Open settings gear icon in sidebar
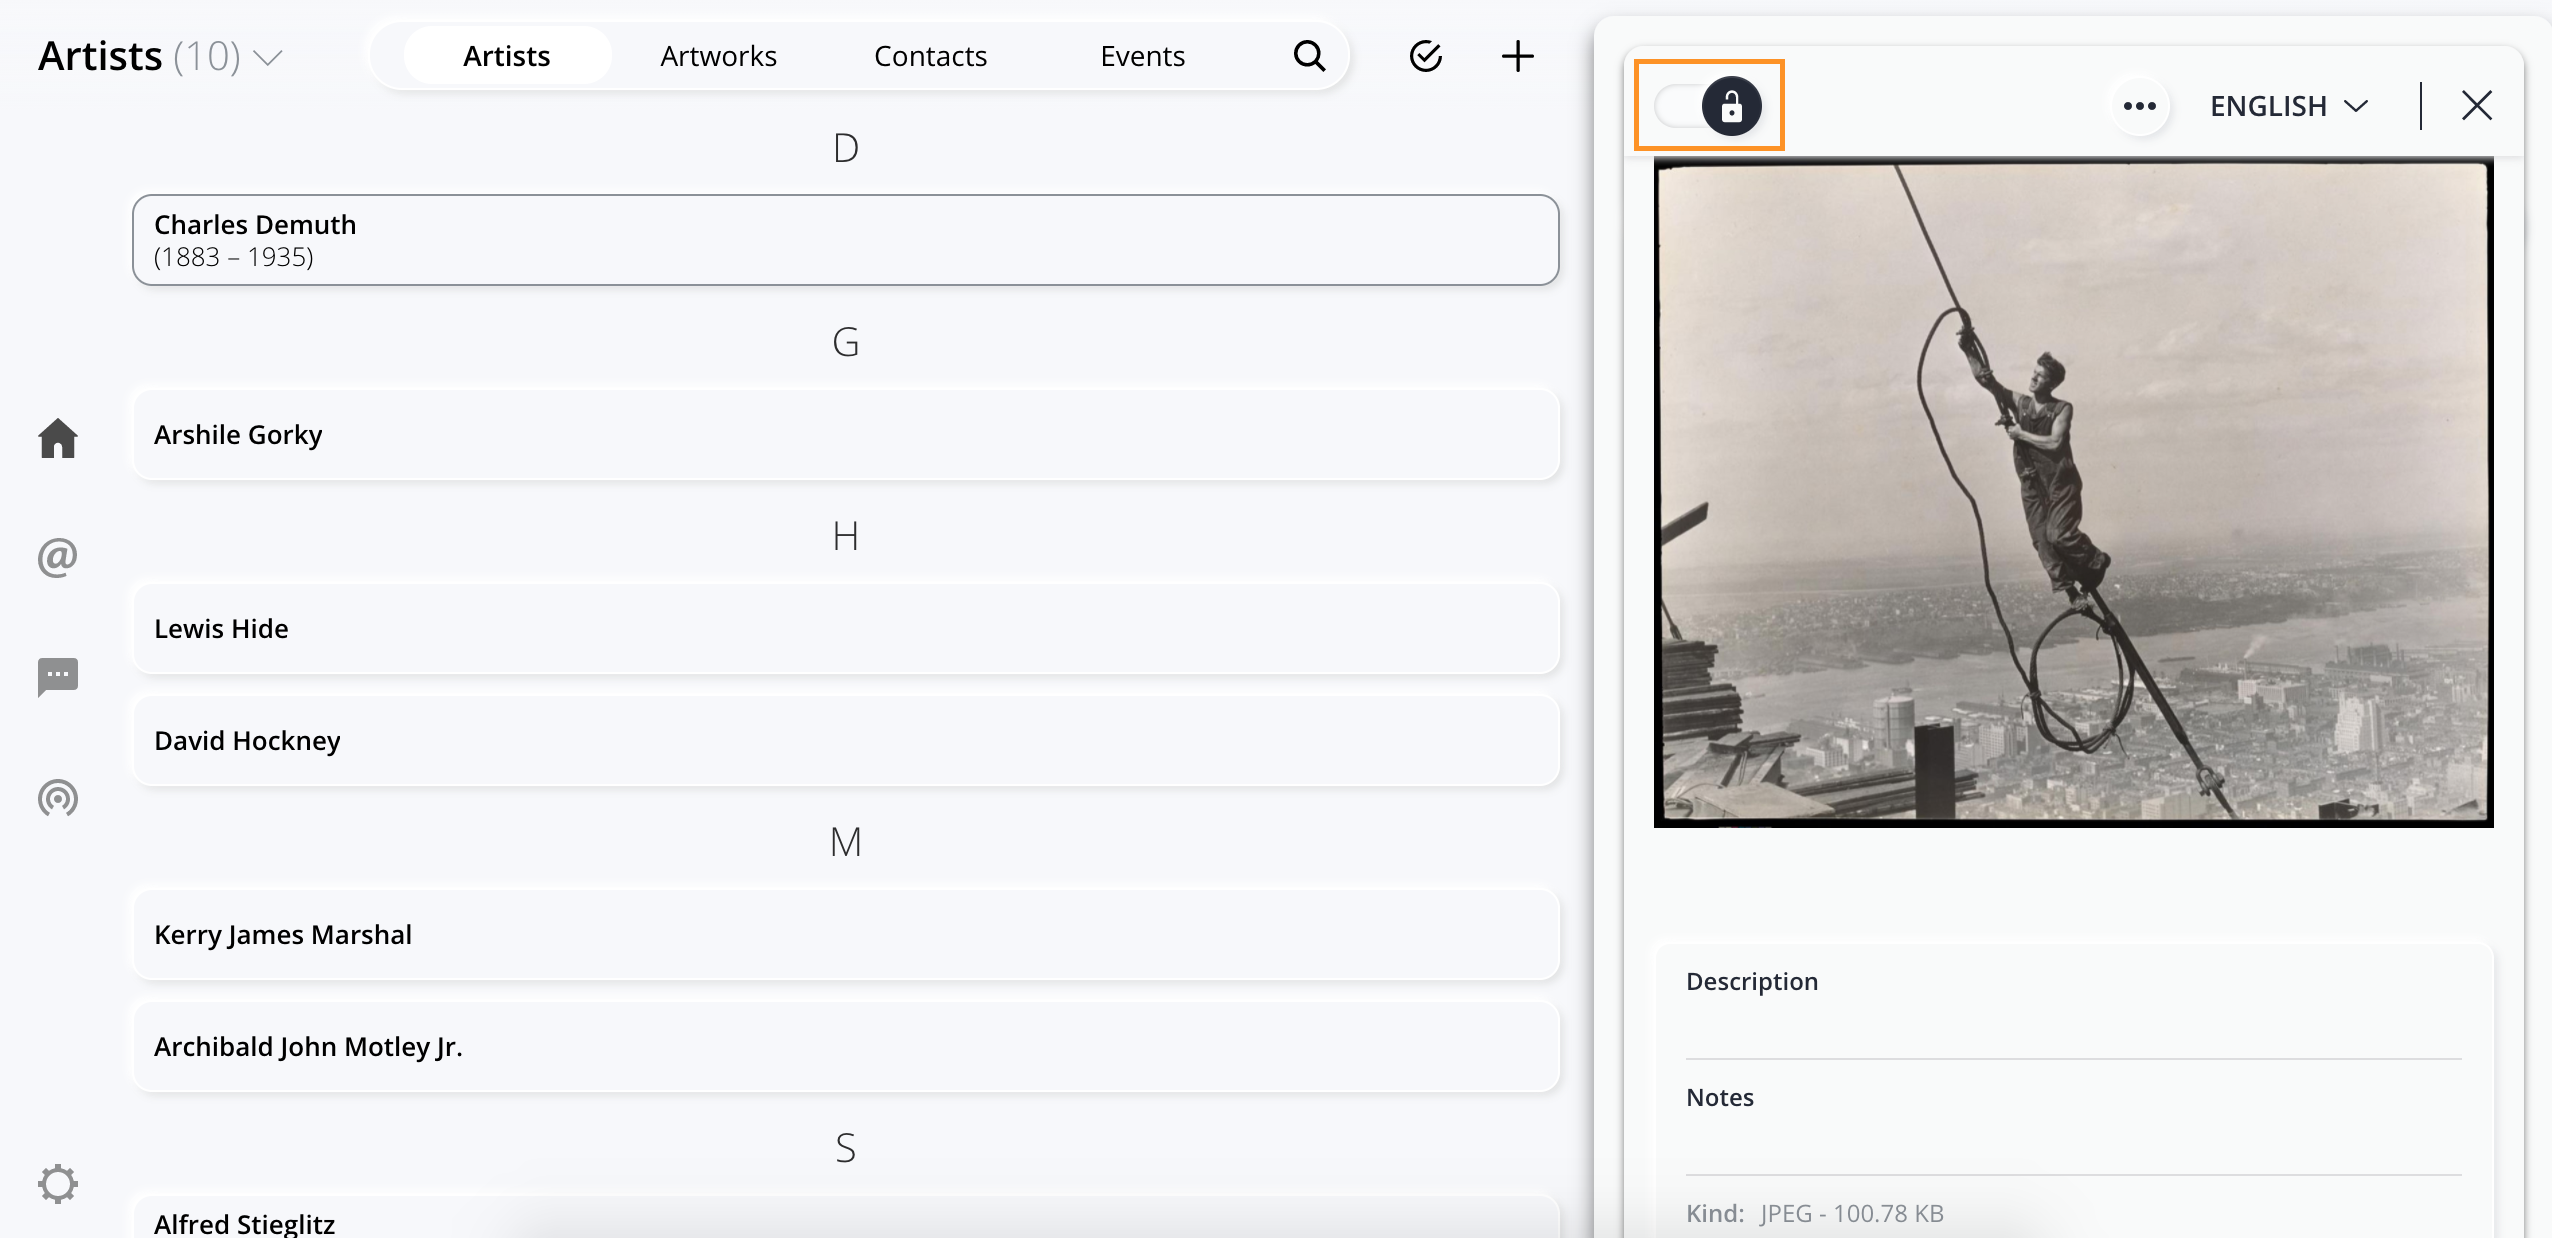The width and height of the screenshot is (2552, 1238). (x=58, y=1183)
